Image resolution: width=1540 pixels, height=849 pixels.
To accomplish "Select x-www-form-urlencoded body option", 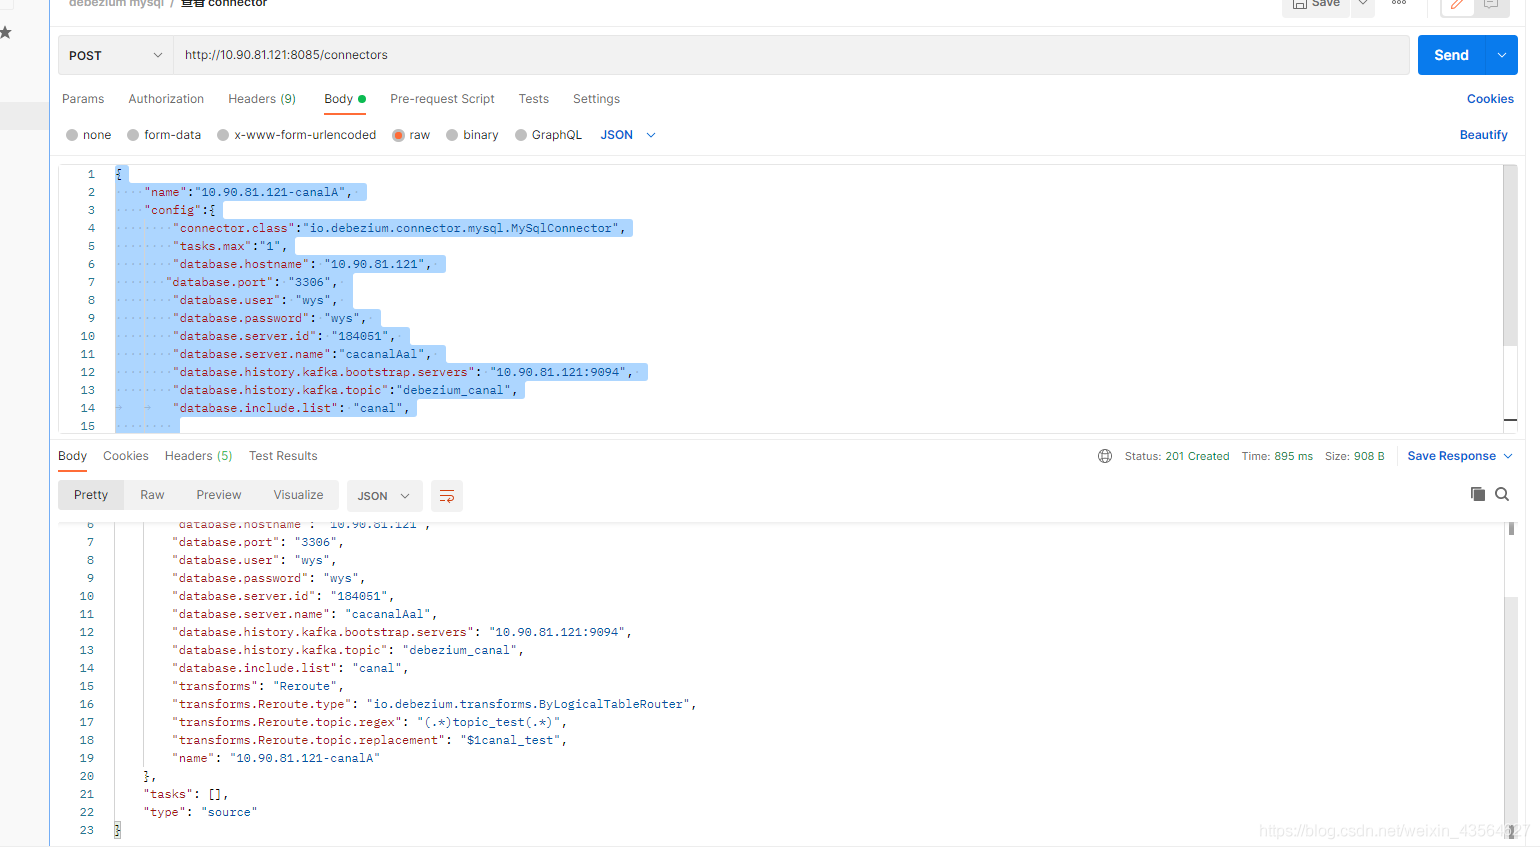I will (x=296, y=135).
